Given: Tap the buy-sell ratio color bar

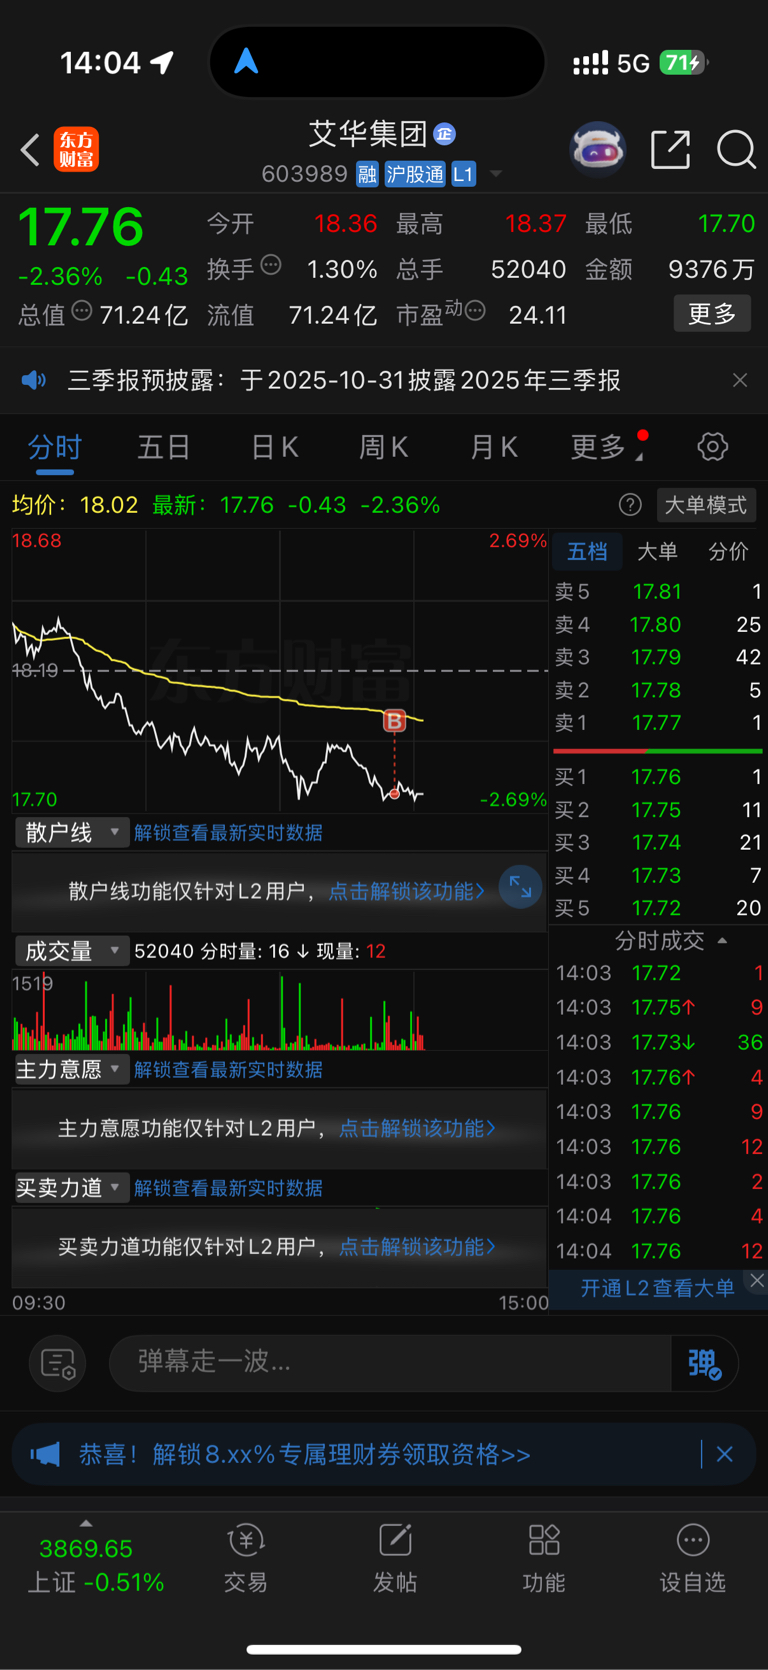Looking at the screenshot, I should 658,750.
